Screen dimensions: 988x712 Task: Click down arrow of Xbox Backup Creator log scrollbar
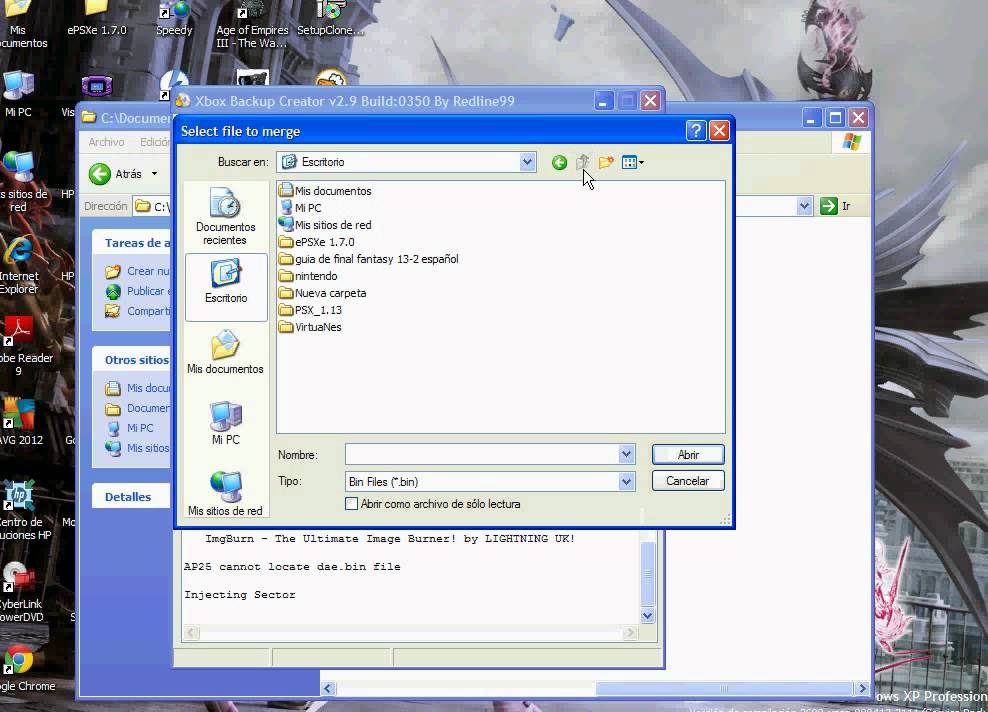(648, 616)
